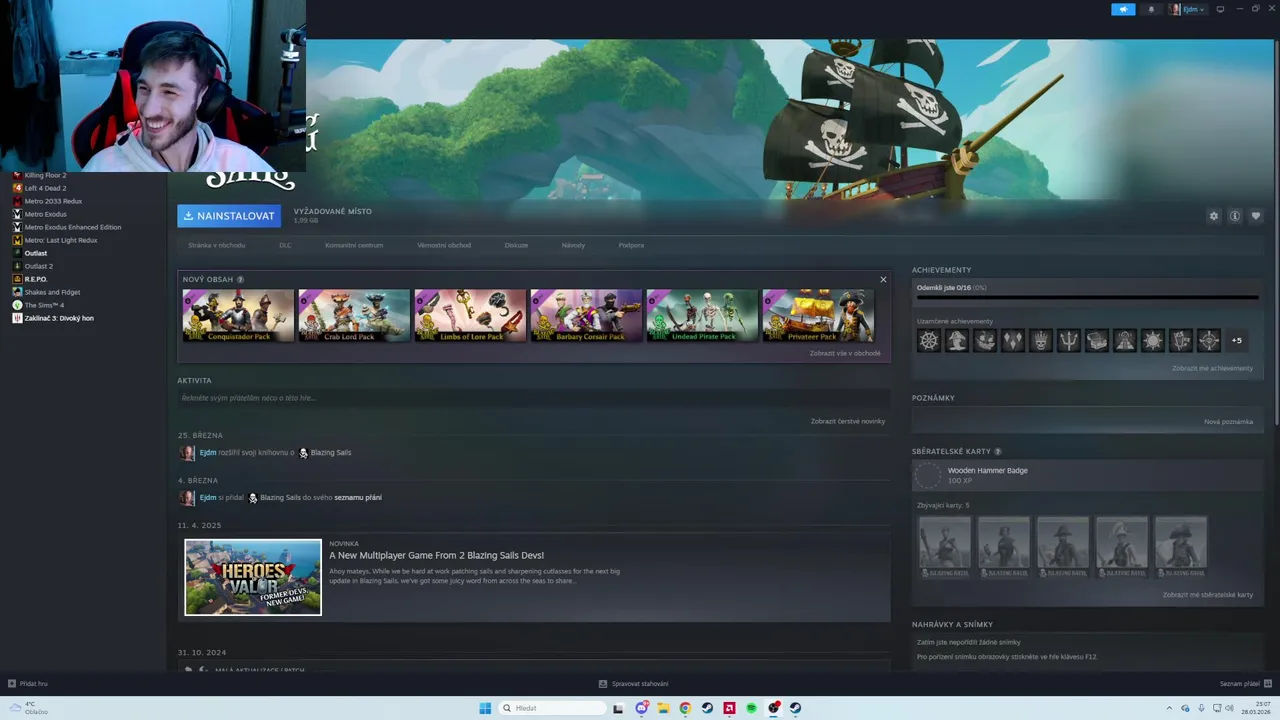Screen dimensions: 1280x720
Task: Select Outlast 2 in library
Action: click(x=39, y=266)
